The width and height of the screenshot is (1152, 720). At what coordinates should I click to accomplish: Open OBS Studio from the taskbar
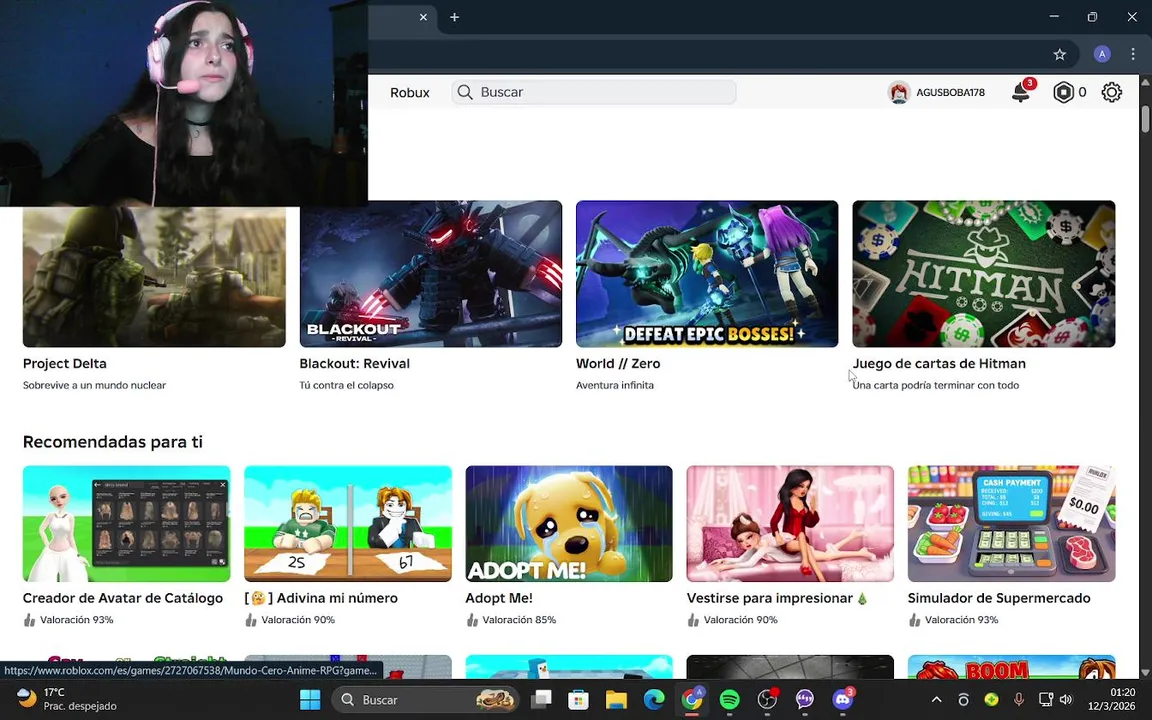pyautogui.click(x=767, y=699)
